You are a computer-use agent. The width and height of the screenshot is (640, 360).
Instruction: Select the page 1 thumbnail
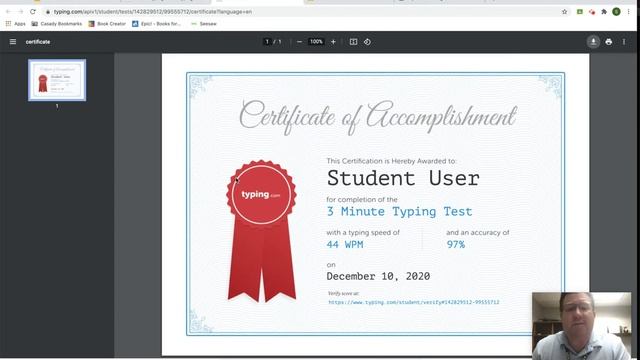(57, 80)
